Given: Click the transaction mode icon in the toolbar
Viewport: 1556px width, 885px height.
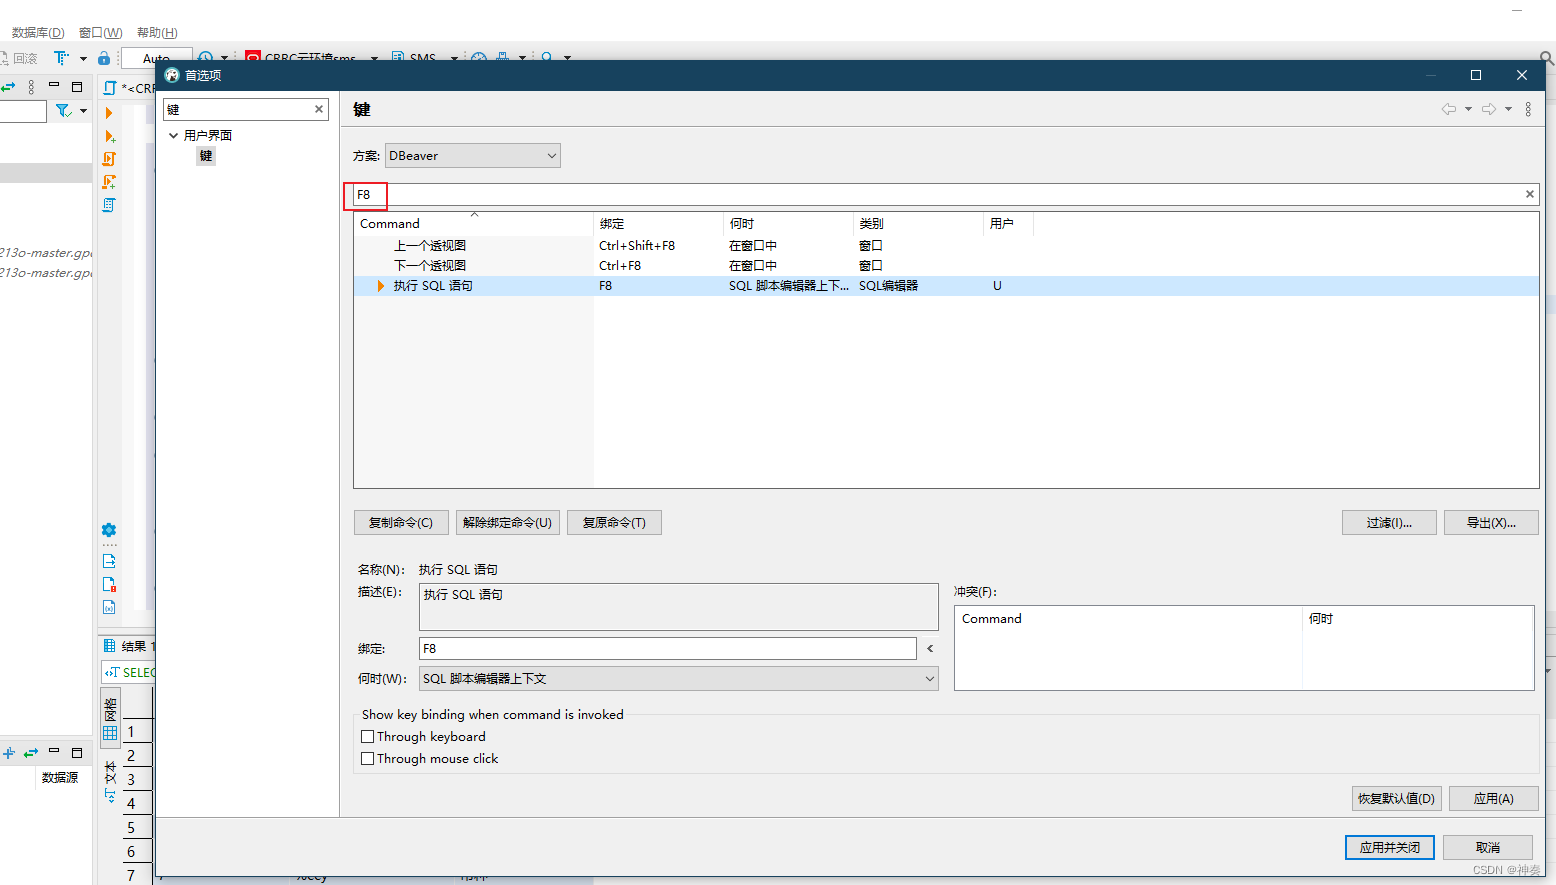Looking at the screenshot, I should (x=62, y=58).
